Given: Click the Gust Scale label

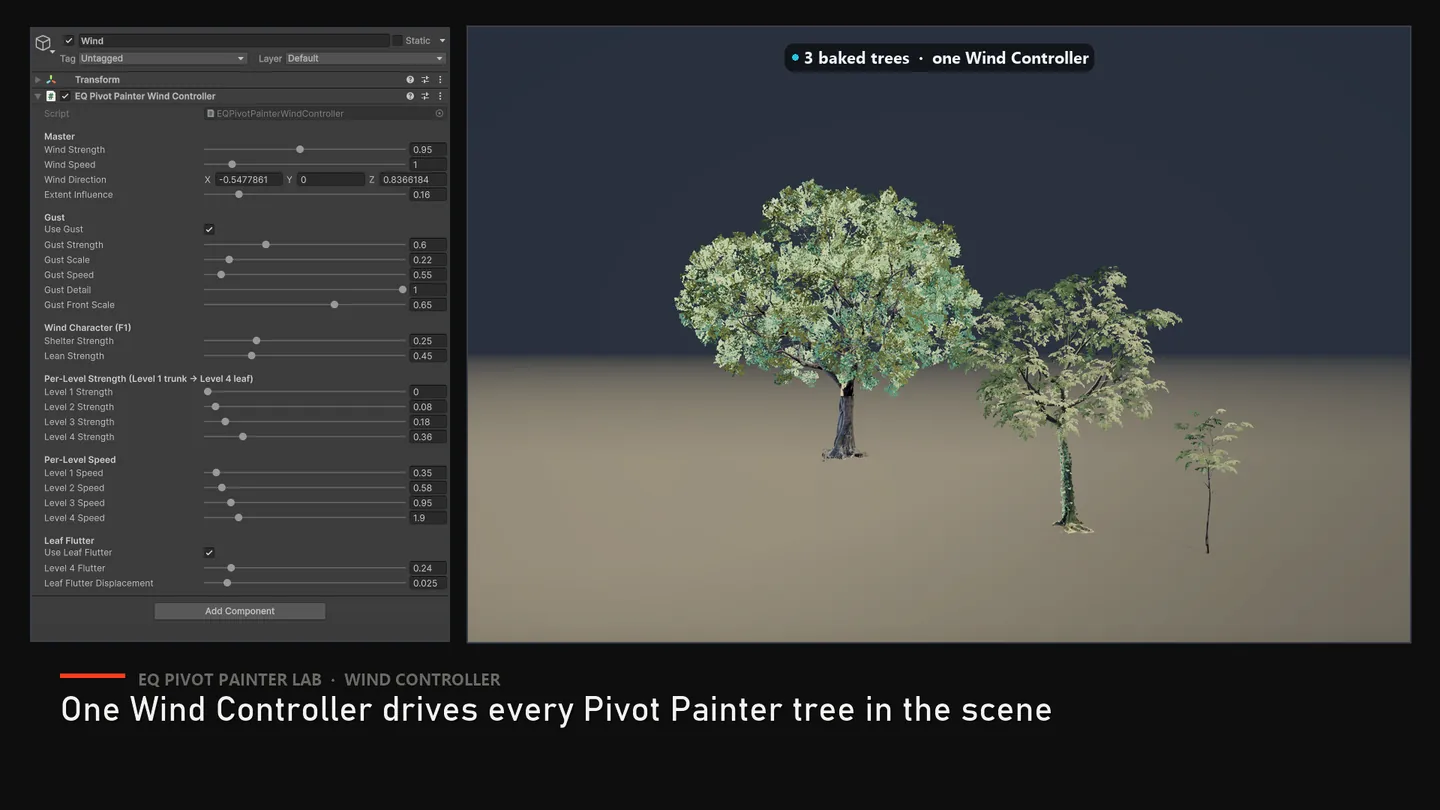Looking at the screenshot, I should click(x=67, y=260).
